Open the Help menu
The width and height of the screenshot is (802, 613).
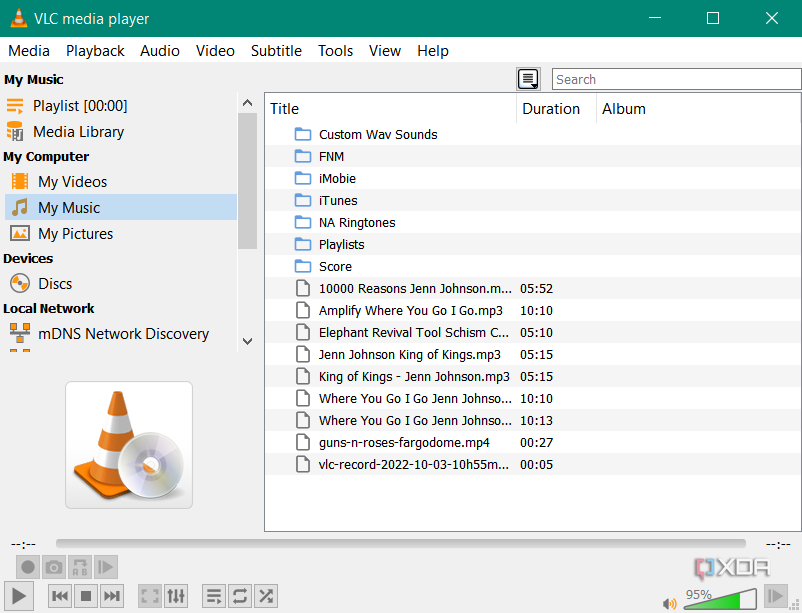[433, 51]
